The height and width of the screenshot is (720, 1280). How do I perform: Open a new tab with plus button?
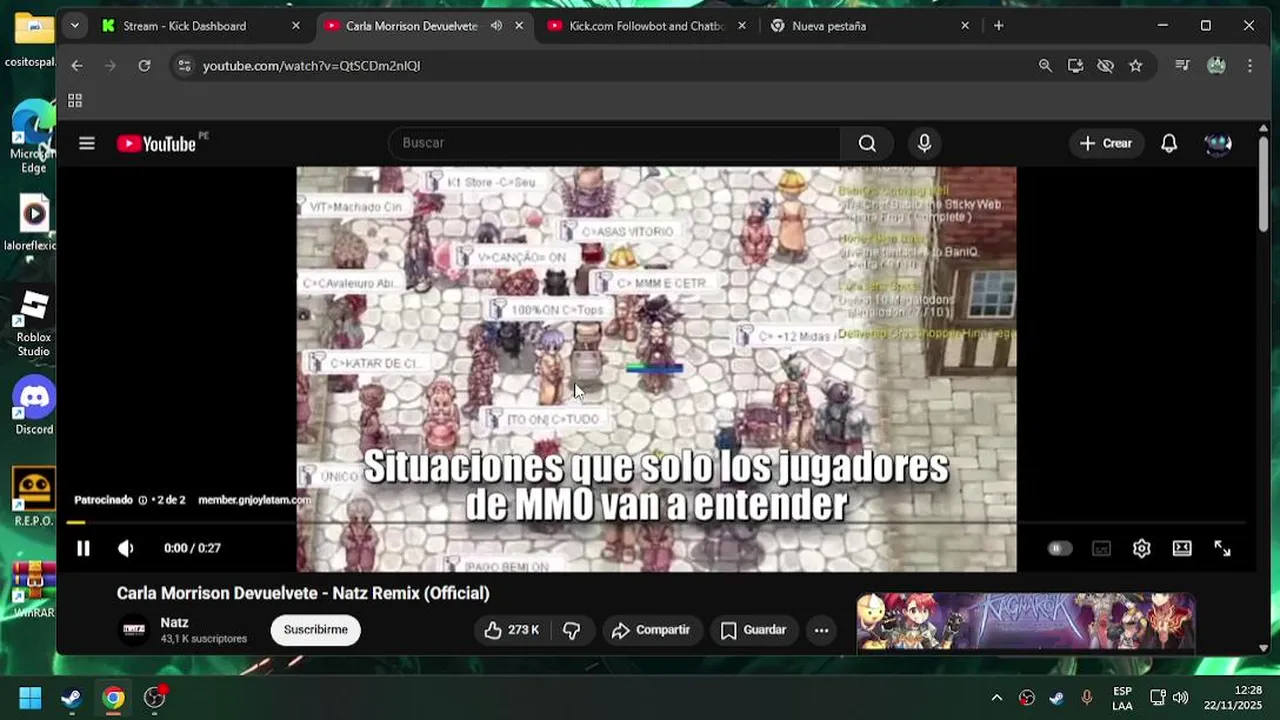point(998,26)
